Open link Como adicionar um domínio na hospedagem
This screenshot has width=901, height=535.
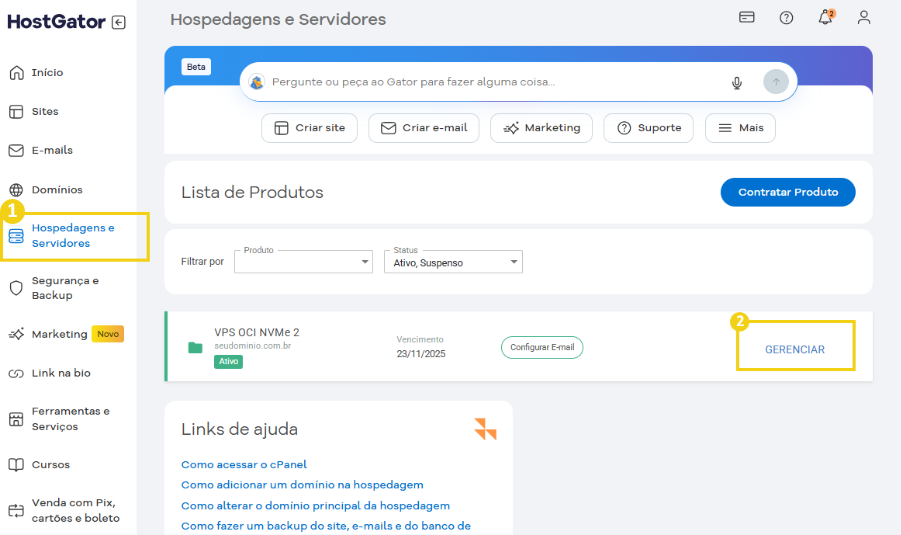coord(302,485)
